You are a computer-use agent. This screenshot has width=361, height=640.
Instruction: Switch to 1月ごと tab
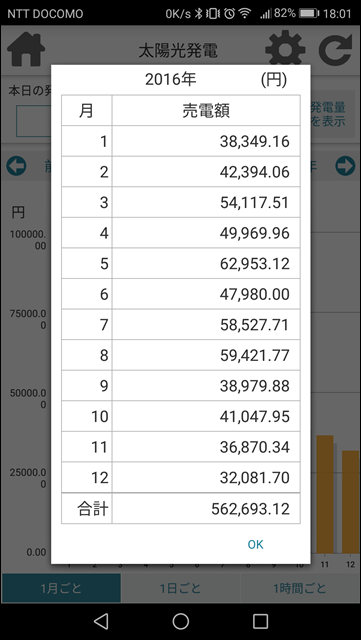pos(61,588)
